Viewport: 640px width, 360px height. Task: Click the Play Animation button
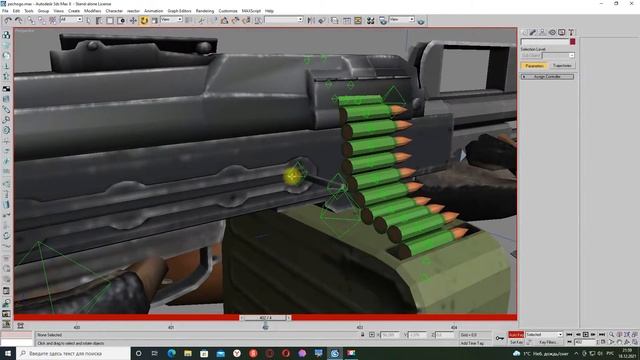pos(586,335)
